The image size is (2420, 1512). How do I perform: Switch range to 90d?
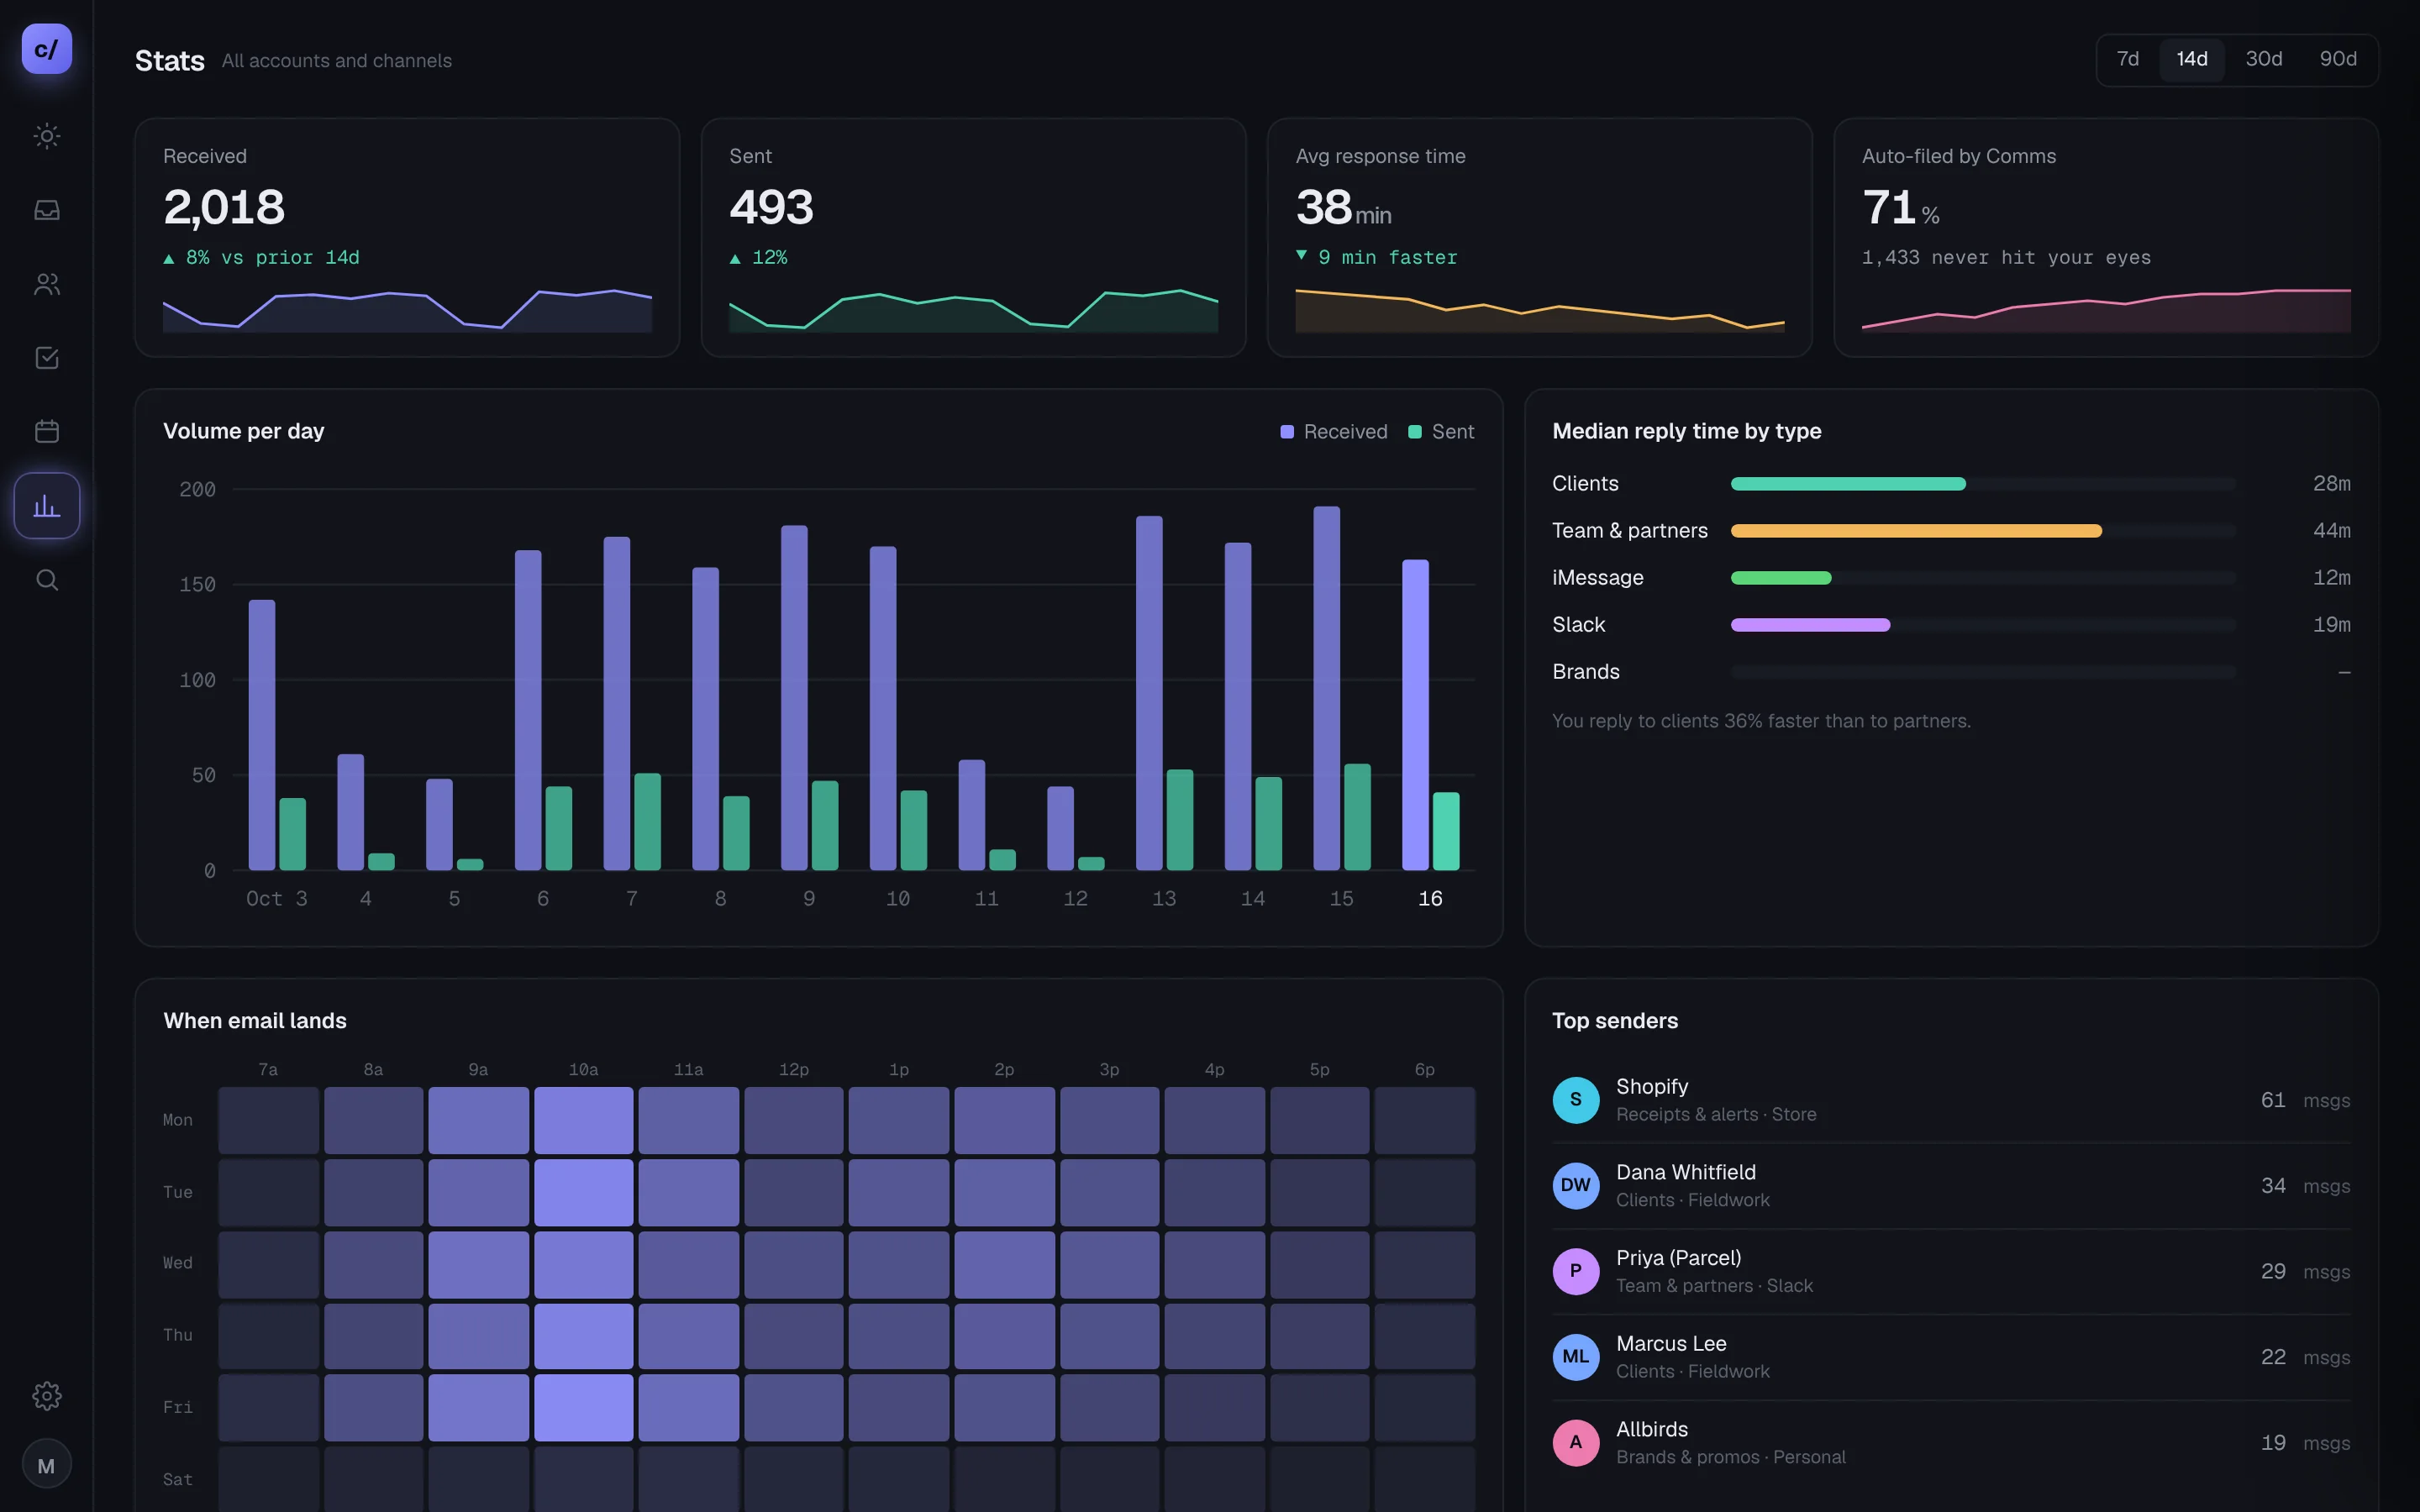2338,59
